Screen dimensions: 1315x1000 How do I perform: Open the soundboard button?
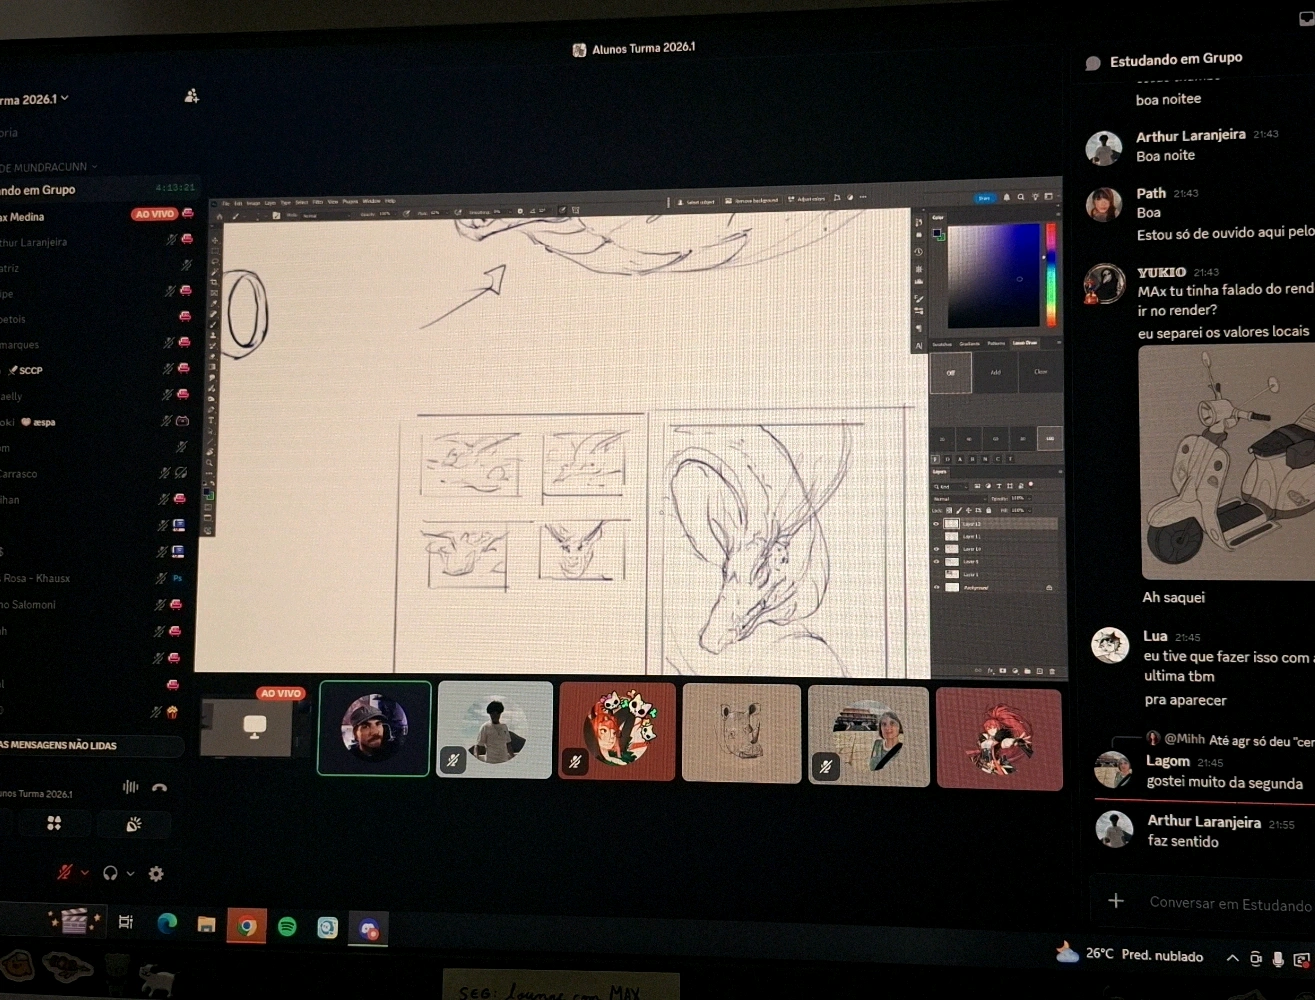[x=133, y=824]
